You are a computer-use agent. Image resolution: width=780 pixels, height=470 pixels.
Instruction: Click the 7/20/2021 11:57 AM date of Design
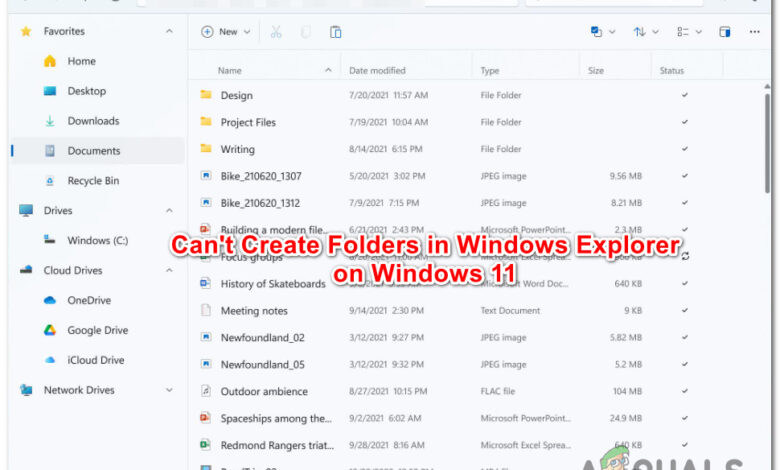click(389, 95)
